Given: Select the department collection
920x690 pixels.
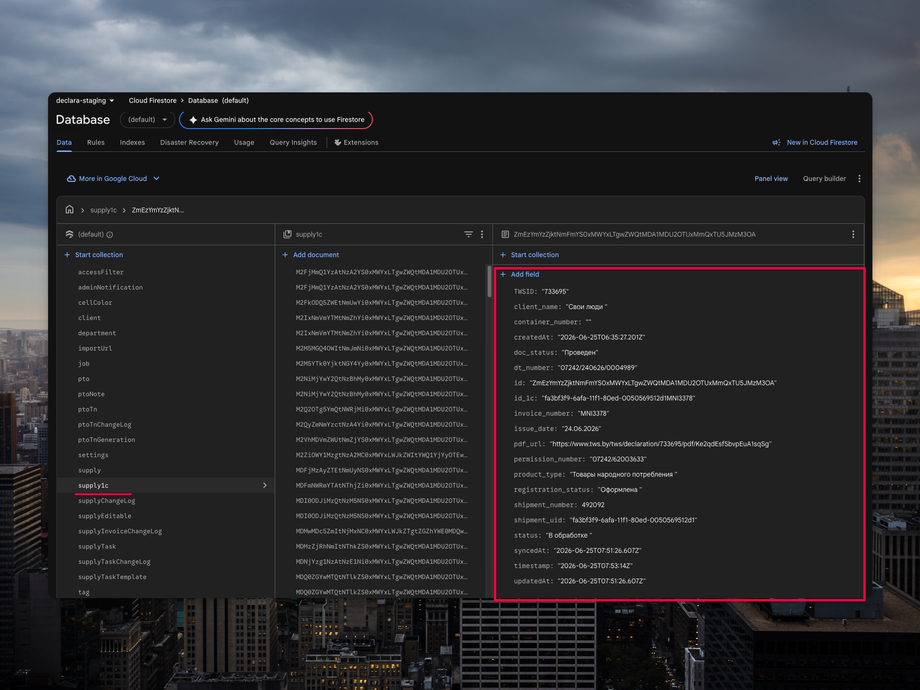Looking at the screenshot, I should (x=97, y=333).
